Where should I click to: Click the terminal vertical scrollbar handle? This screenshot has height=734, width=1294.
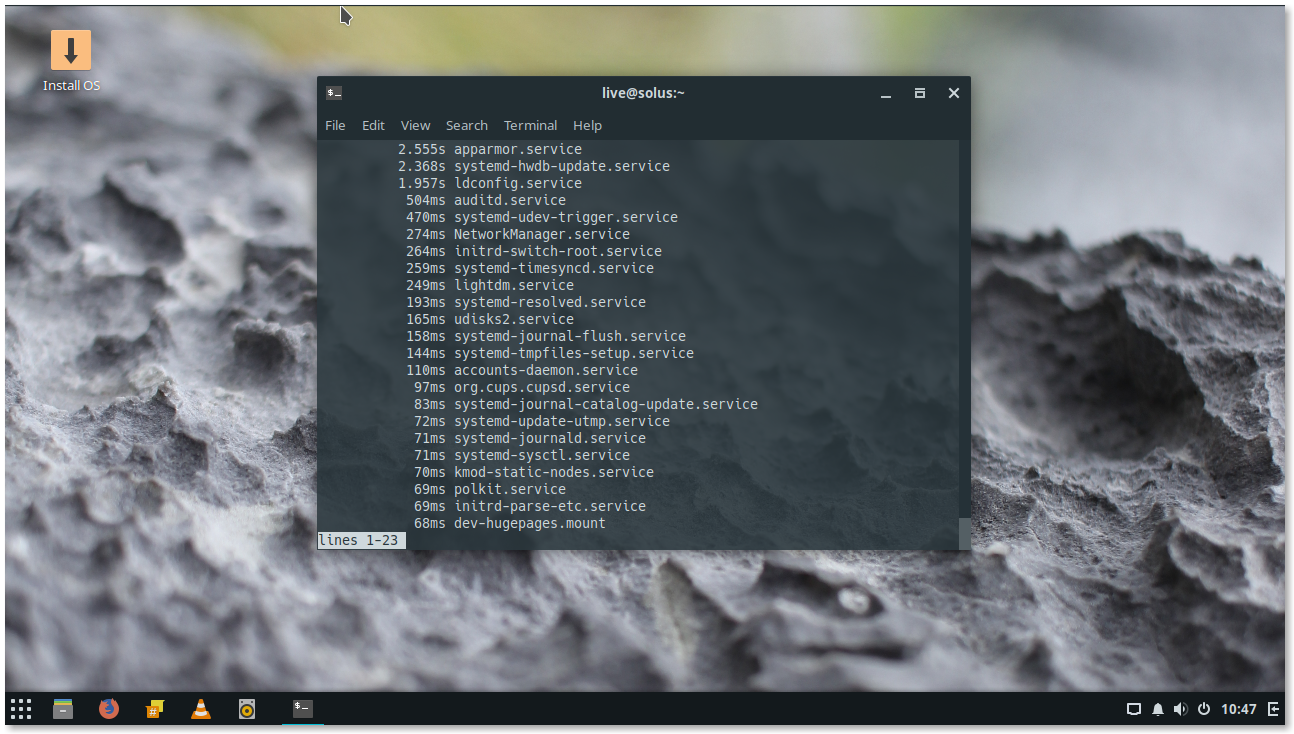tap(964, 533)
